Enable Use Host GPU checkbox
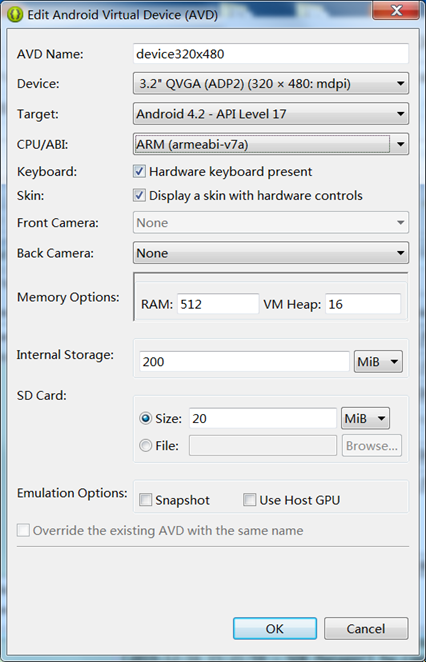 250,500
